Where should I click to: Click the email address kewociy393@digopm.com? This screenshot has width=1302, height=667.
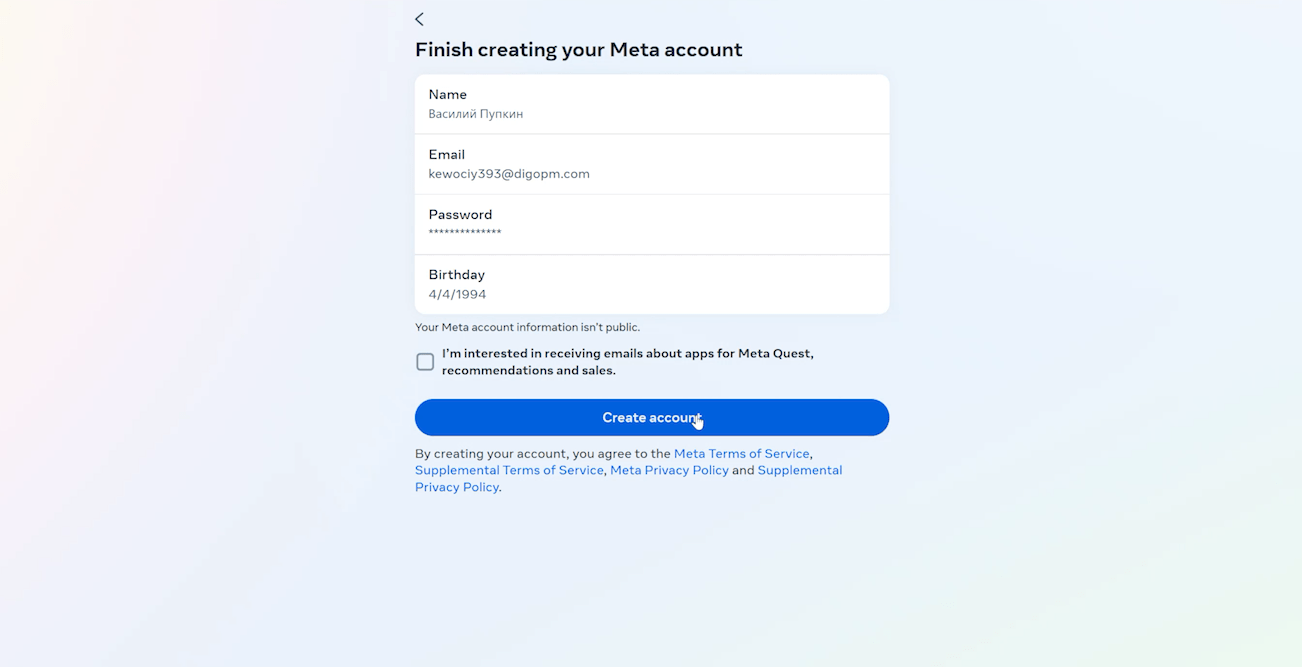click(509, 174)
